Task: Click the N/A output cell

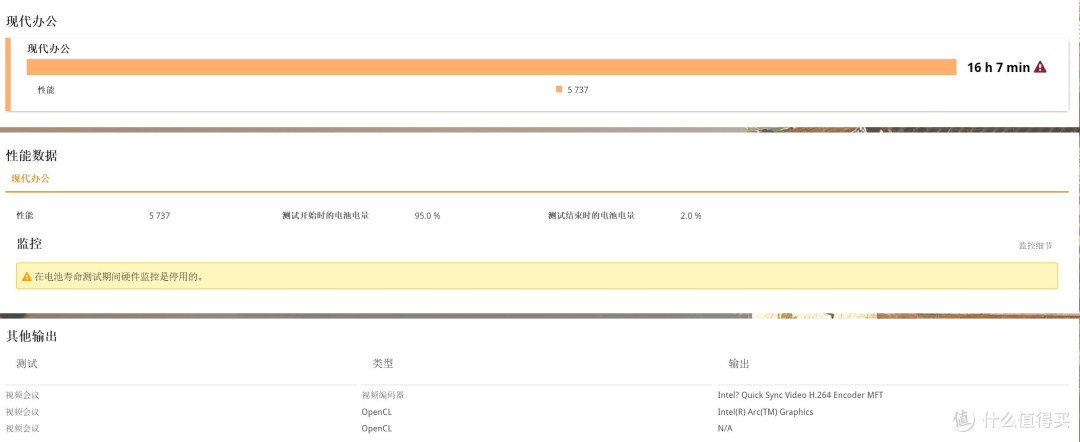Action: [725, 428]
